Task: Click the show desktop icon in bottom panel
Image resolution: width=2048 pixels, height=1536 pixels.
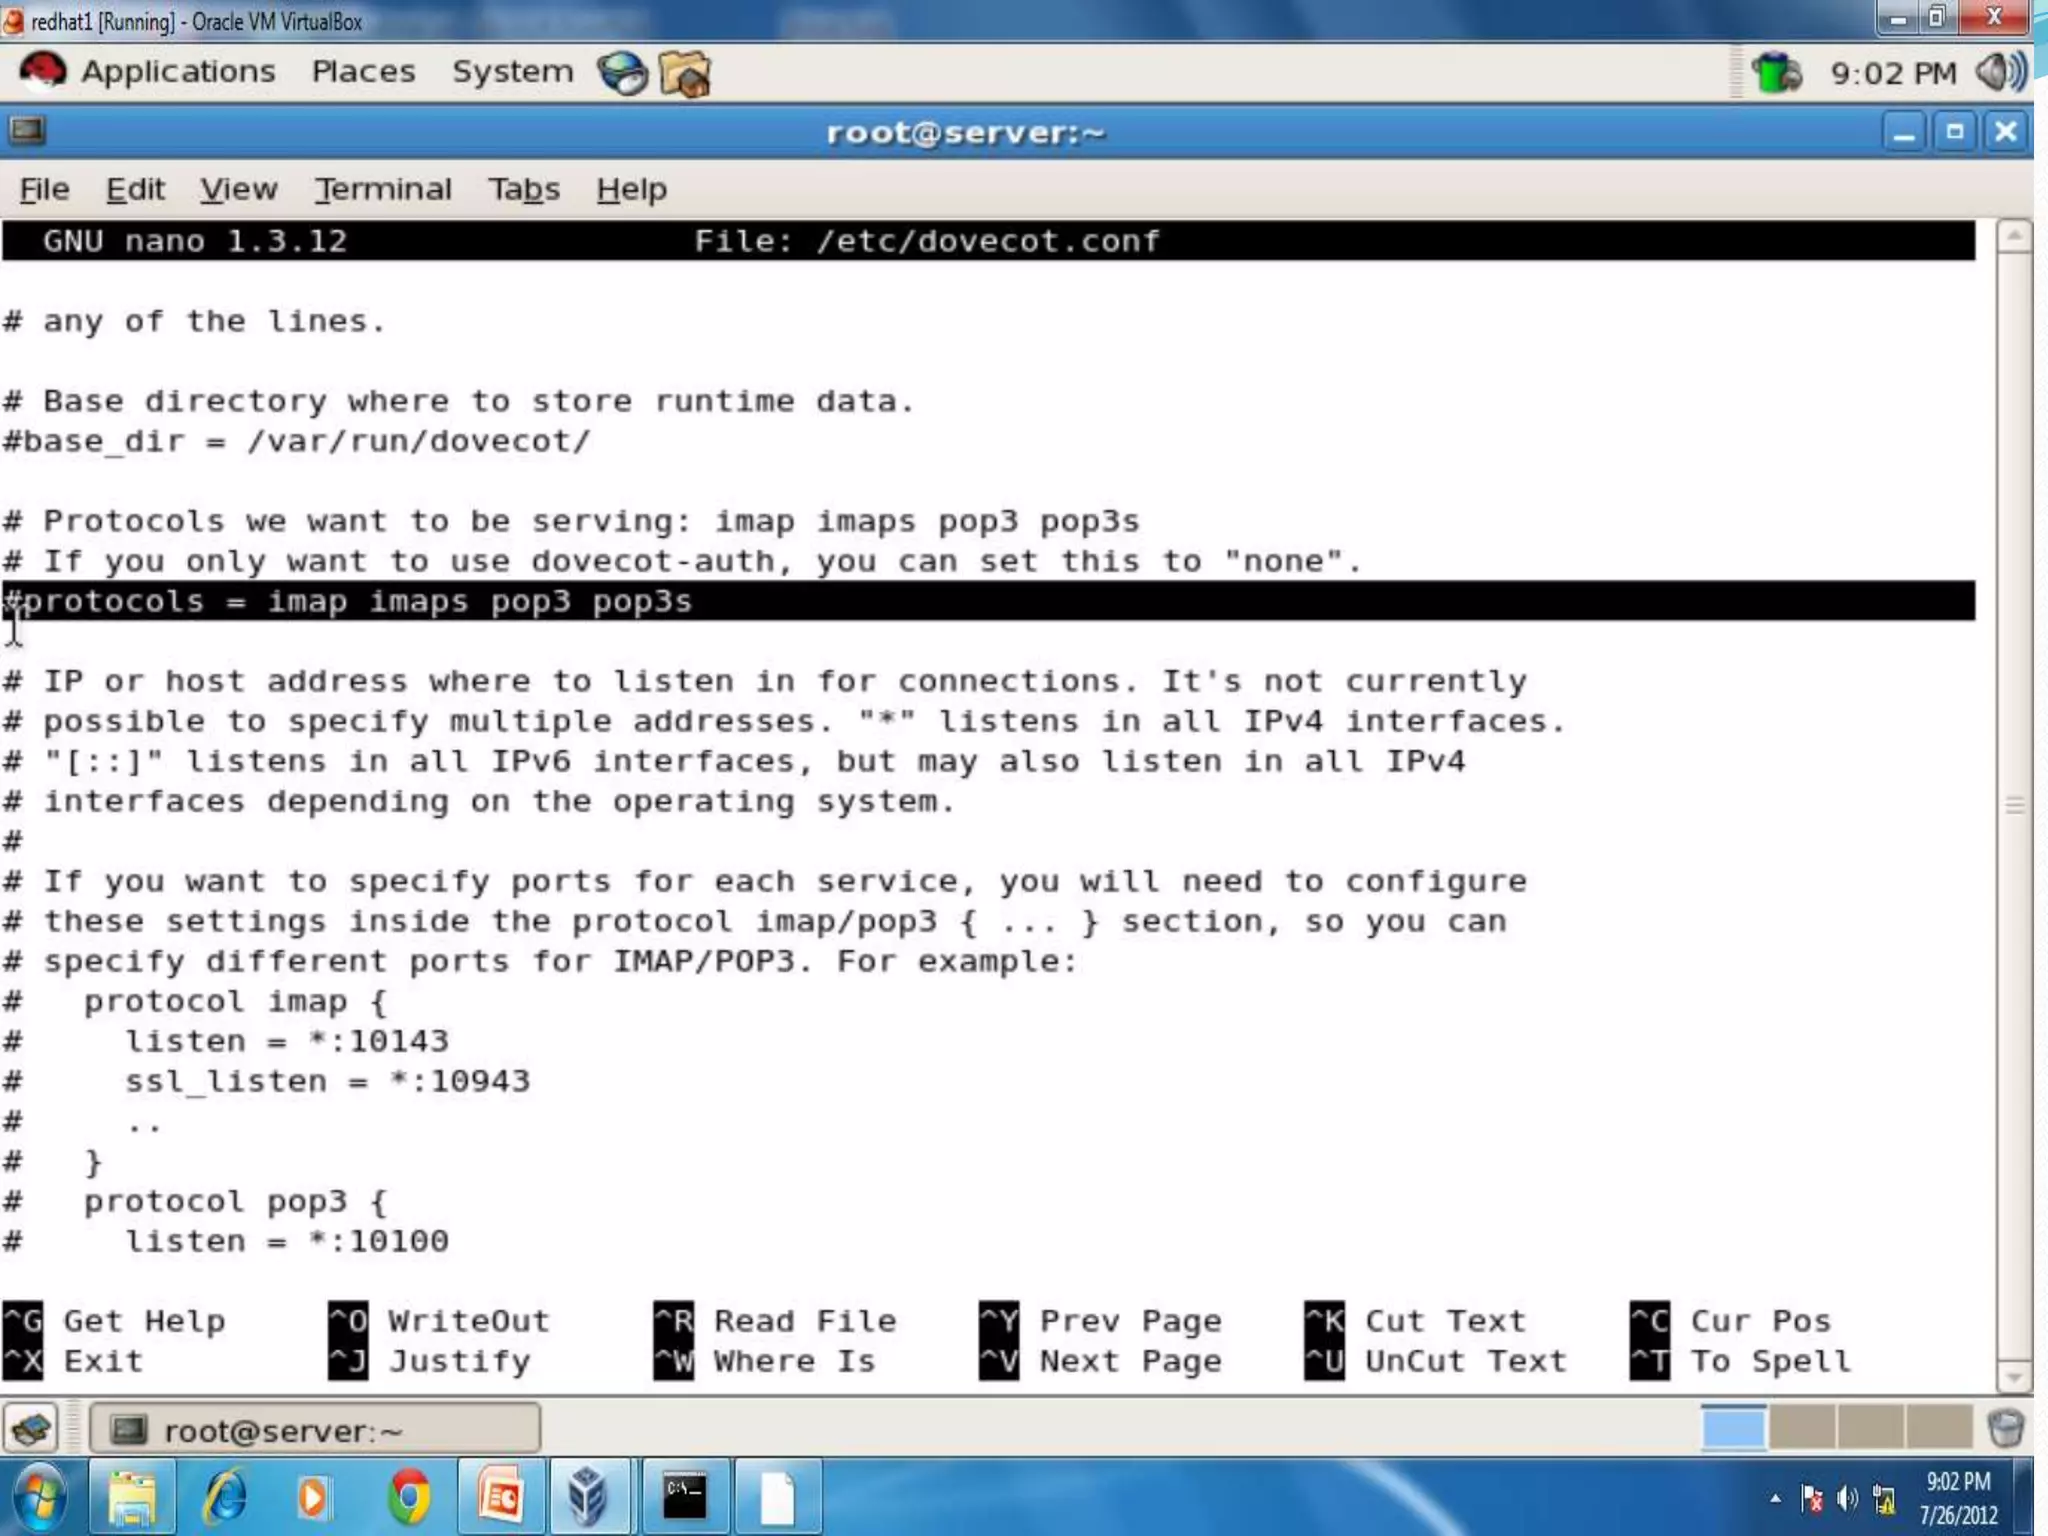Action: (x=32, y=1429)
